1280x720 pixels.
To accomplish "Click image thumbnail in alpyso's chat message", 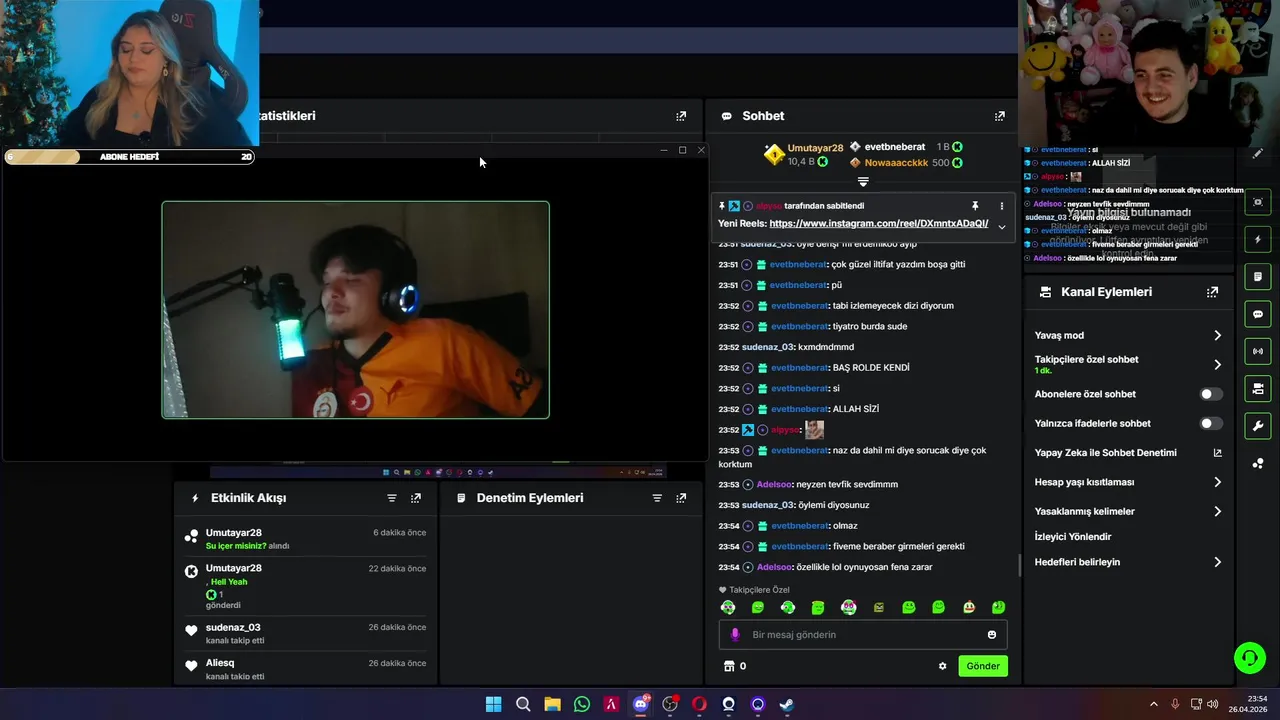I will (x=814, y=429).
